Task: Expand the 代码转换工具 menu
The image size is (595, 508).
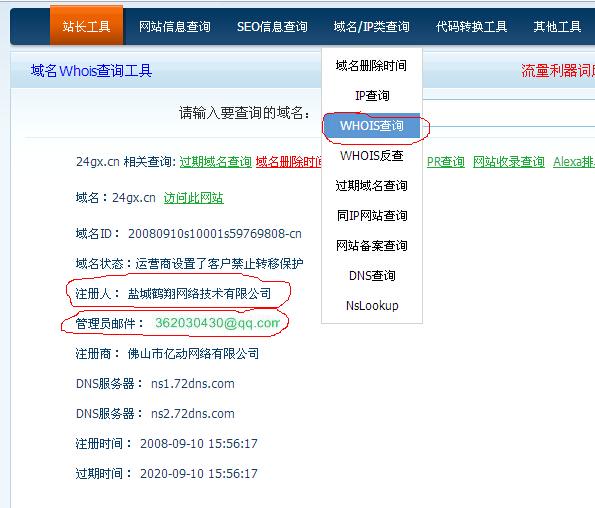Action: coord(471,27)
